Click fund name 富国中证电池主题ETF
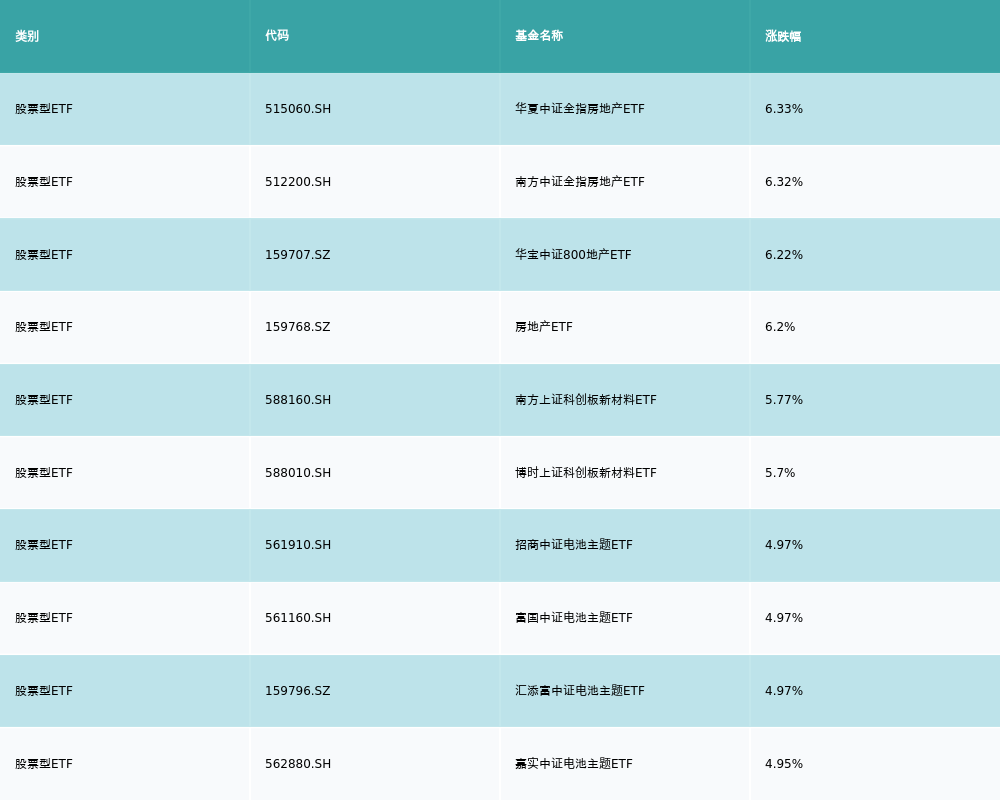Viewport: 1000px width, 800px height. [x=574, y=618]
